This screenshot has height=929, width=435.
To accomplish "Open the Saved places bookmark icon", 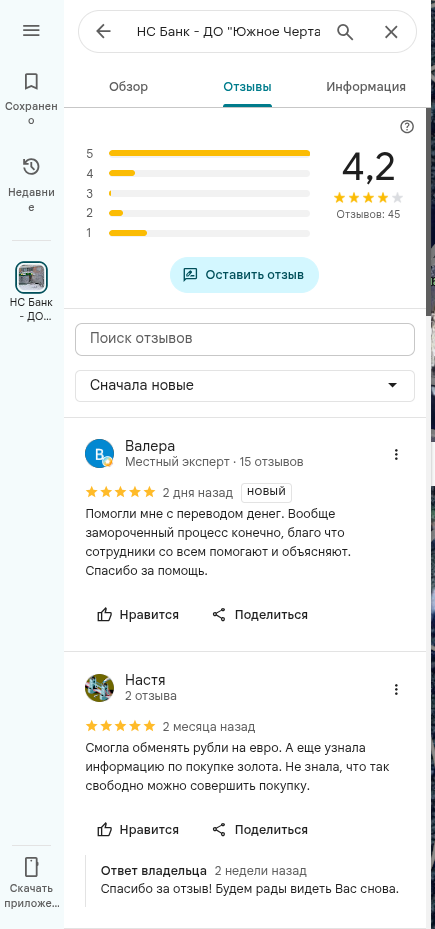I will 31,82.
